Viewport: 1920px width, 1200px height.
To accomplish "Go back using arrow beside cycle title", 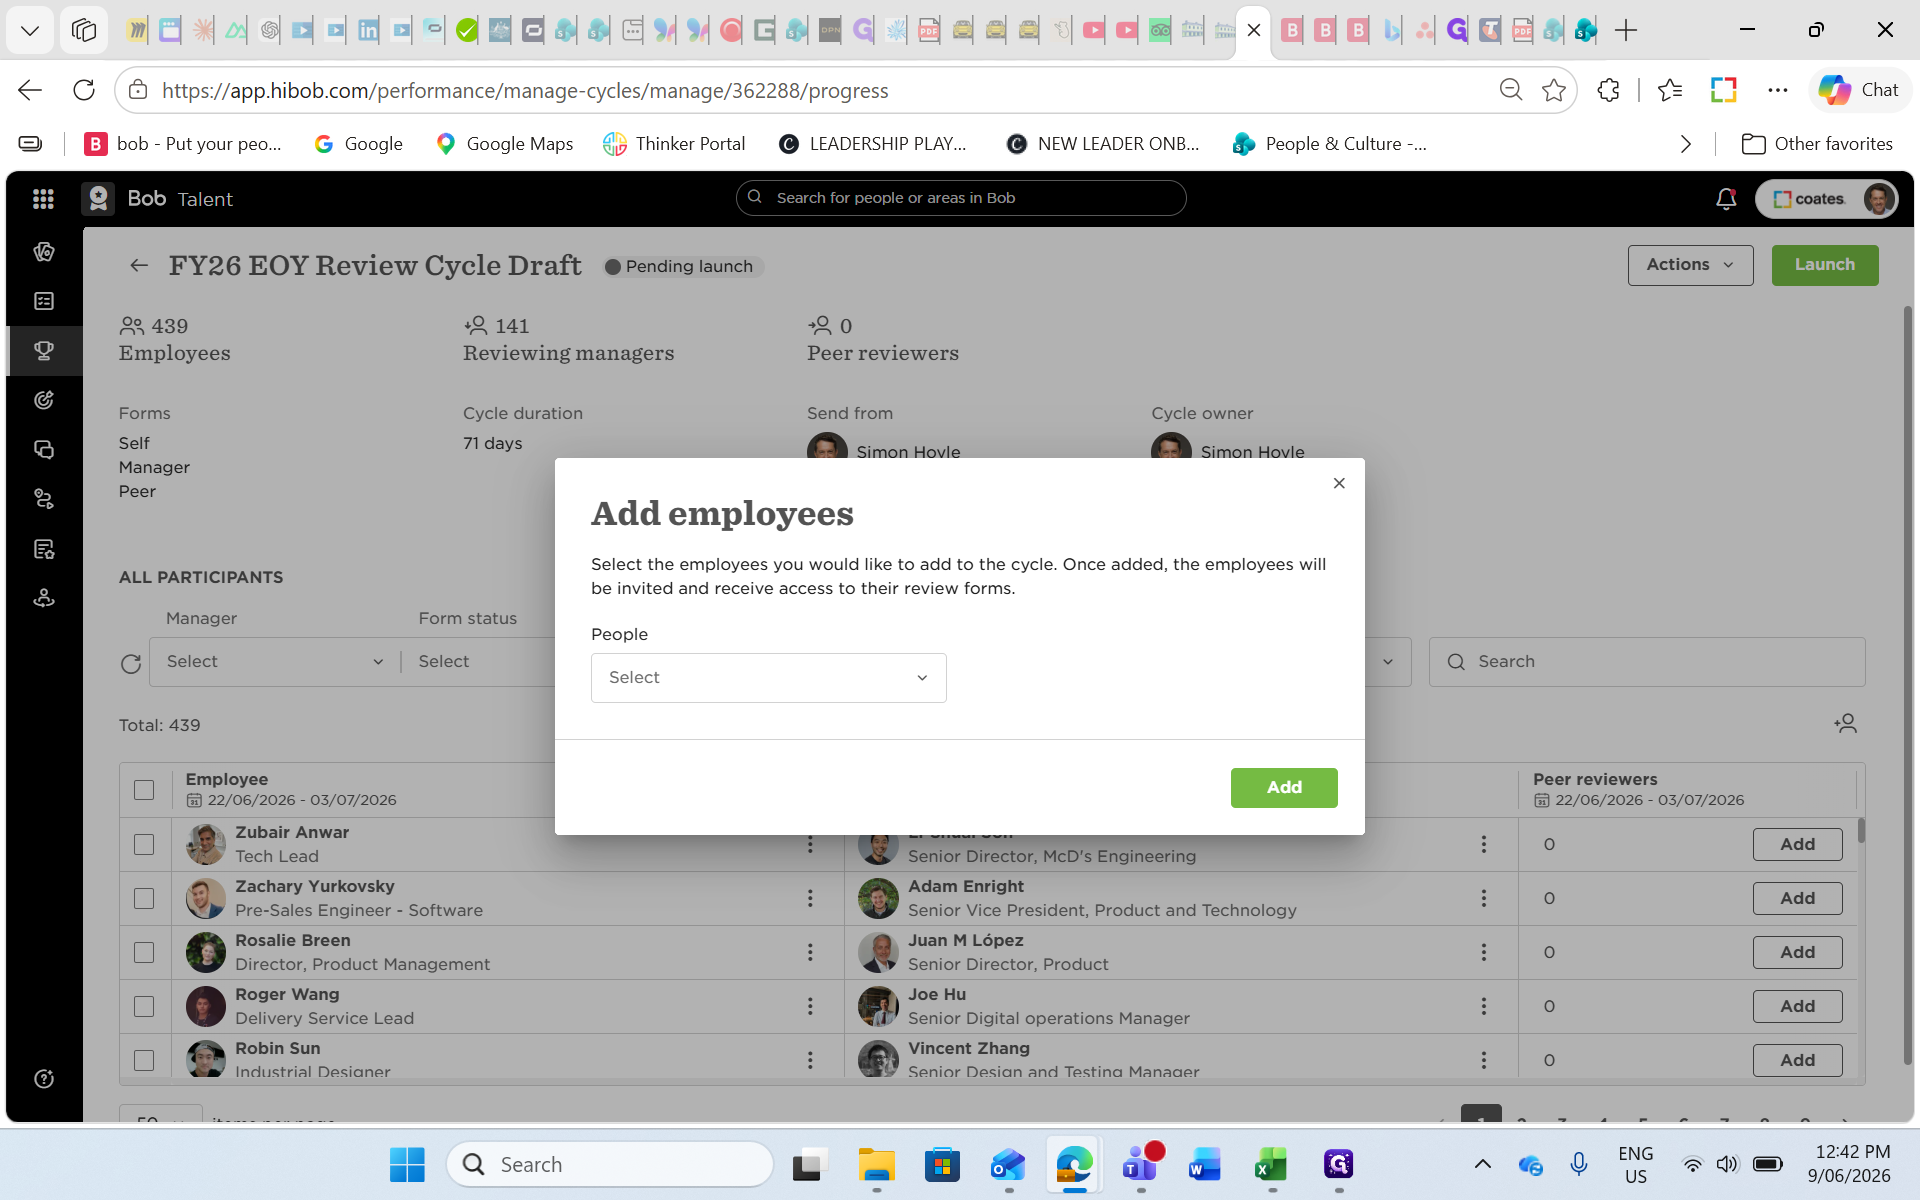I will coord(139,265).
